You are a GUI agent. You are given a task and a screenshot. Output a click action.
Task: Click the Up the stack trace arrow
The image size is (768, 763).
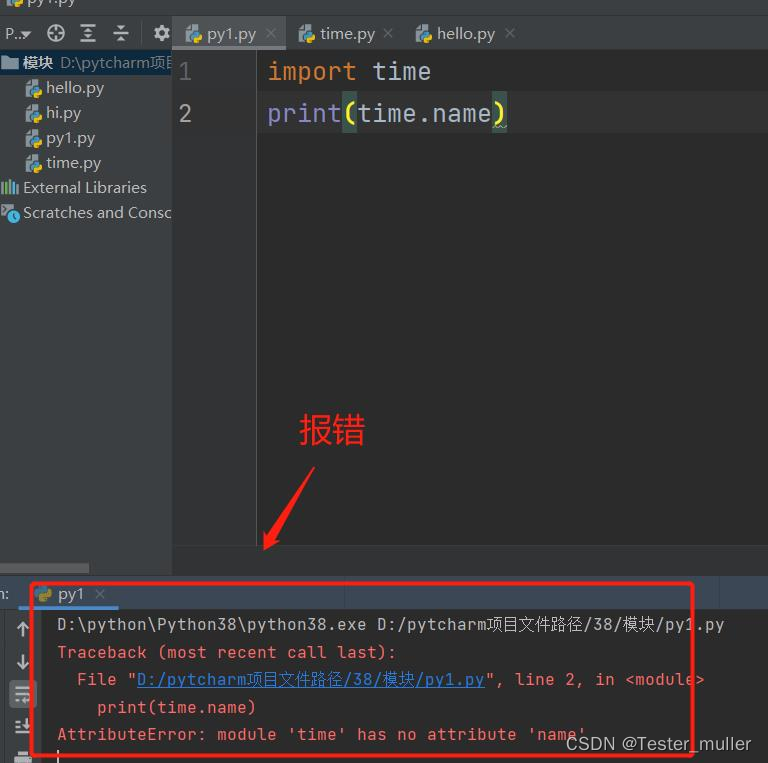pos(23,629)
